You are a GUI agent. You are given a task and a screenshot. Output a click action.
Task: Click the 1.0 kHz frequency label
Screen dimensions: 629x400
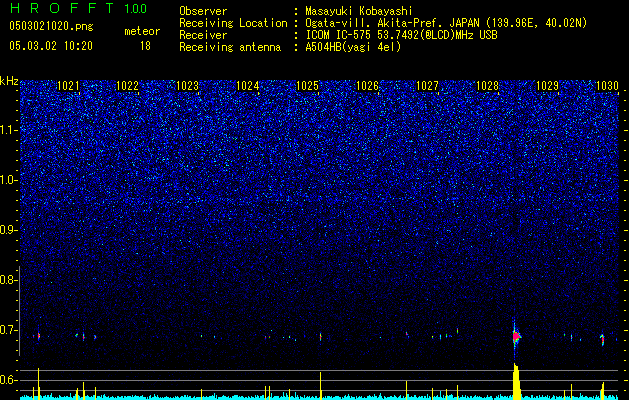click(x=8, y=180)
